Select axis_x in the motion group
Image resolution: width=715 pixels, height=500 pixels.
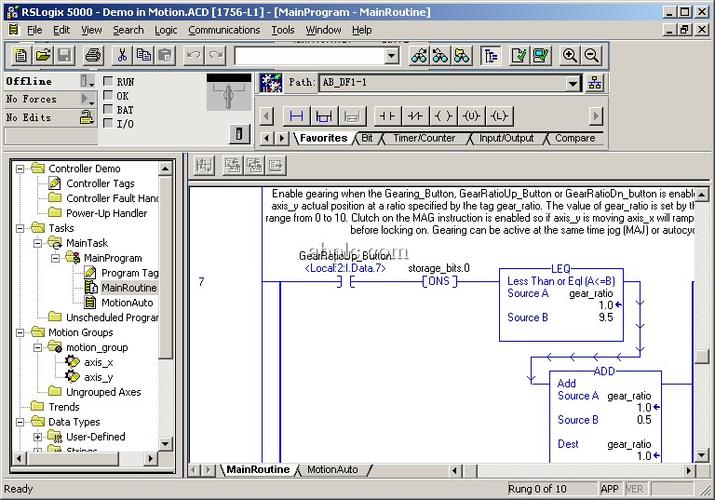coord(98,363)
